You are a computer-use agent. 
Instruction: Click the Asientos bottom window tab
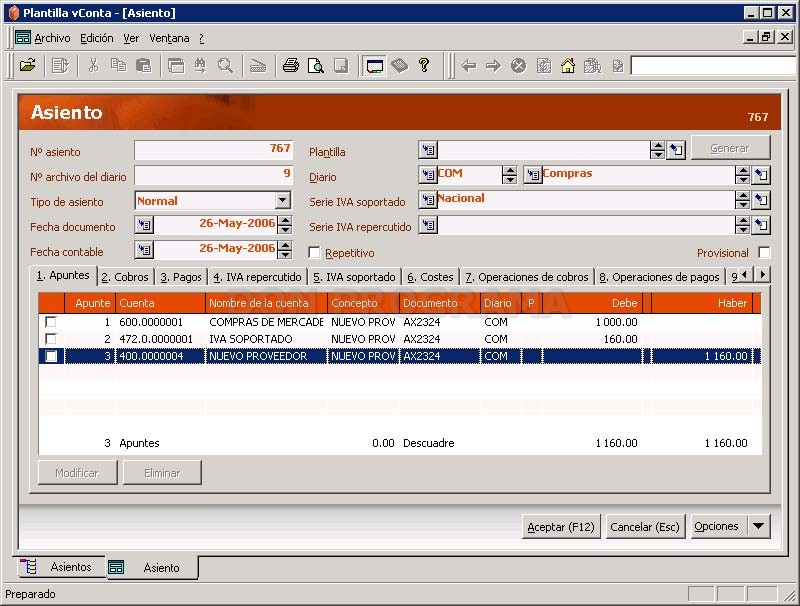[x=61, y=567]
